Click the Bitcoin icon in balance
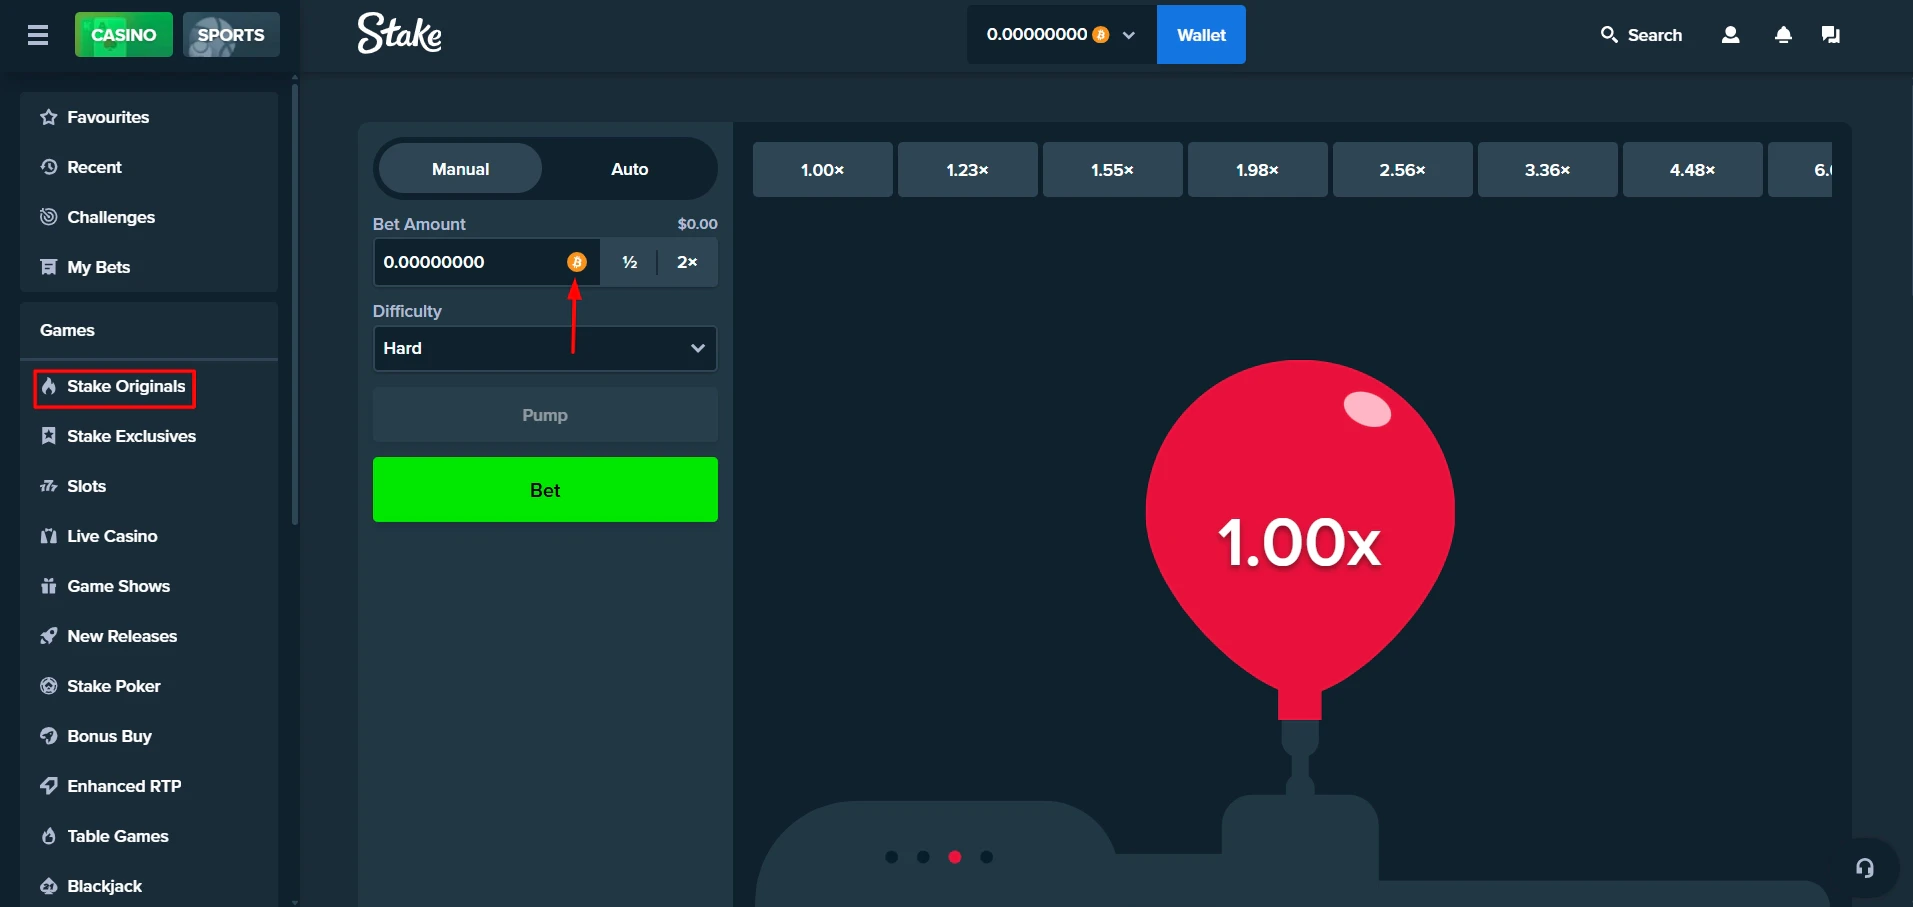 pyautogui.click(x=1101, y=35)
